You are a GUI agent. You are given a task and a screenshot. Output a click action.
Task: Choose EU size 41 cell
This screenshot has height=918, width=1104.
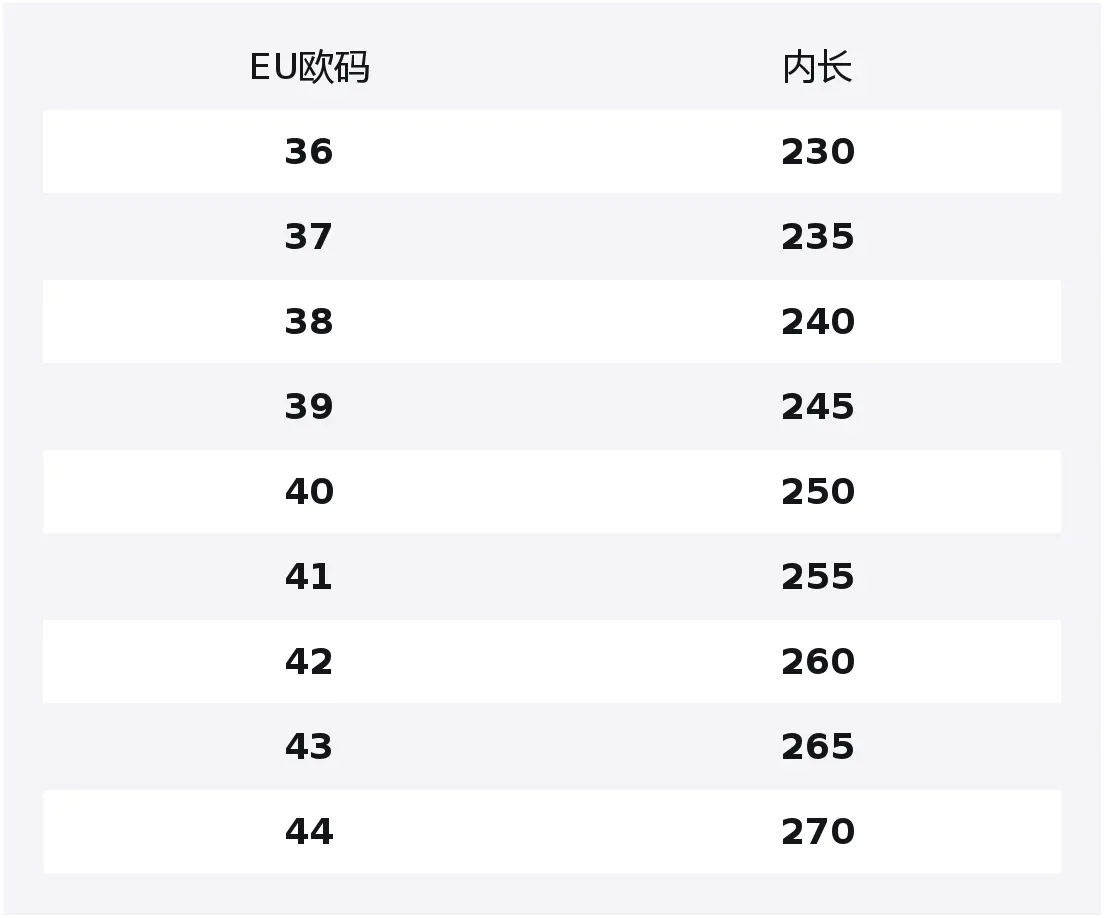tap(309, 577)
